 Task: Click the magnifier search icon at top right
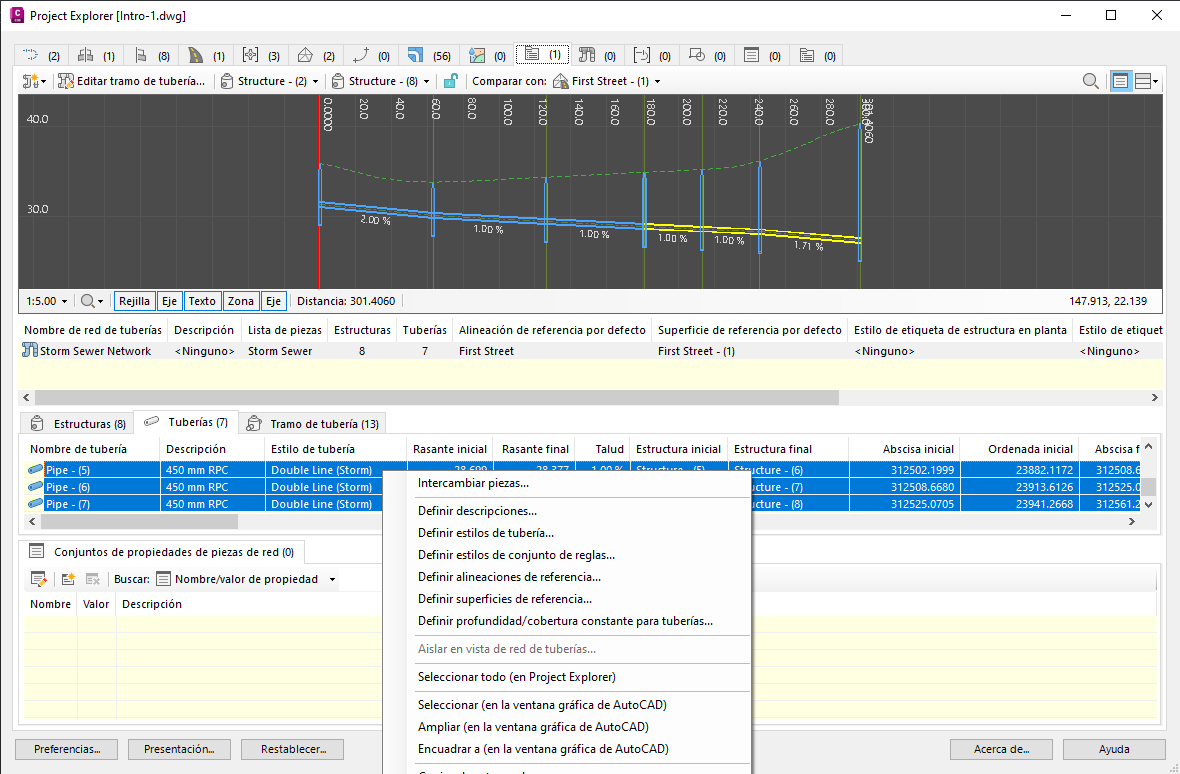(x=1090, y=81)
